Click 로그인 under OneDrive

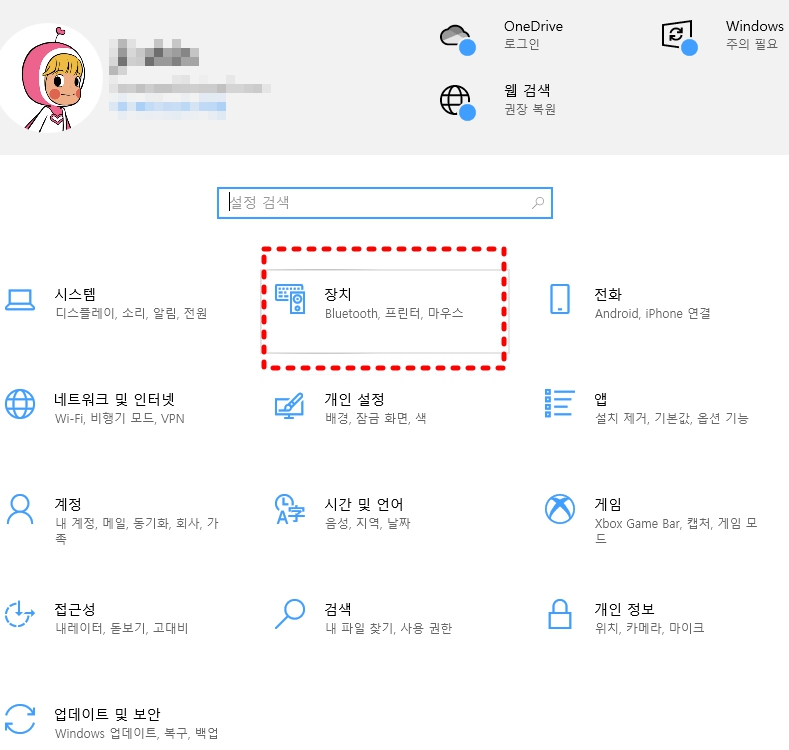point(522,44)
